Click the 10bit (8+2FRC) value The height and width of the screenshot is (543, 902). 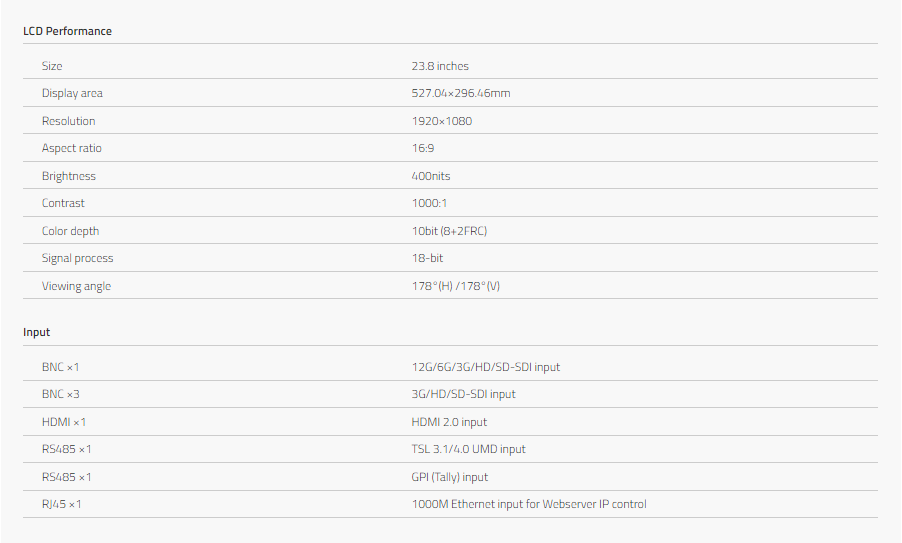(x=449, y=231)
